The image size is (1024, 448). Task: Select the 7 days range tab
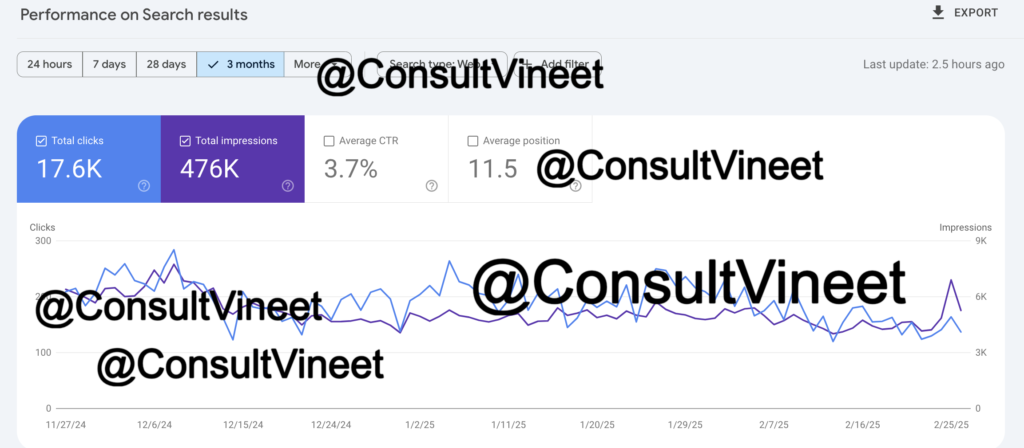point(109,65)
